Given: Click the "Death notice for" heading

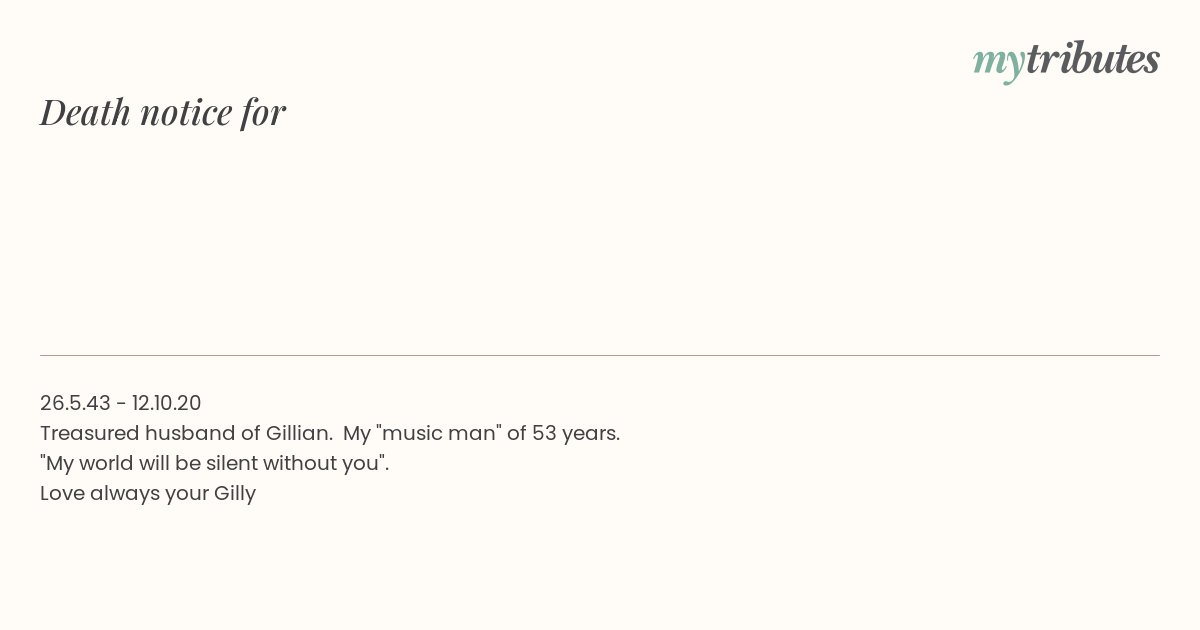Looking at the screenshot, I should (x=163, y=112).
